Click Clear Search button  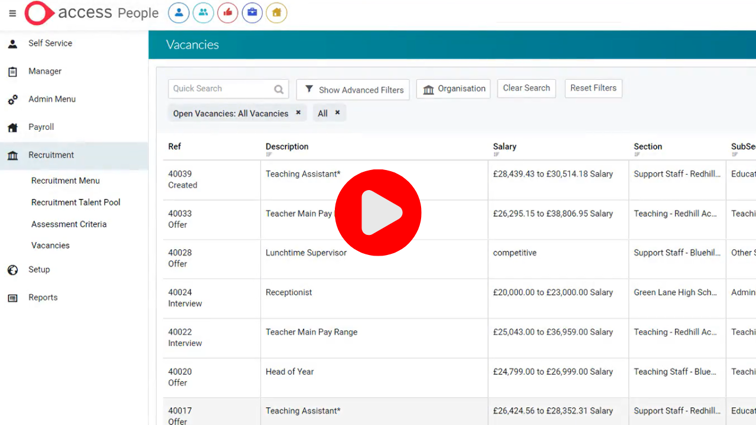[x=526, y=88]
